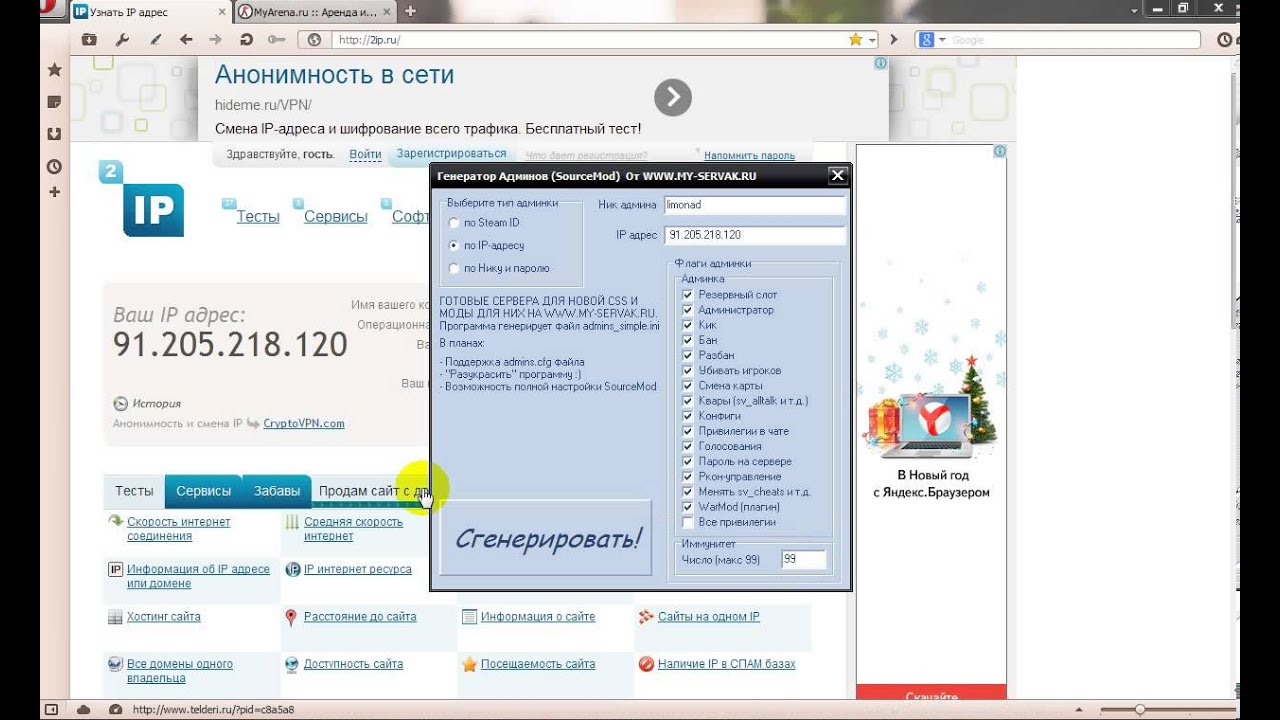Click the 'Сгенерировать!' button

coord(546,537)
